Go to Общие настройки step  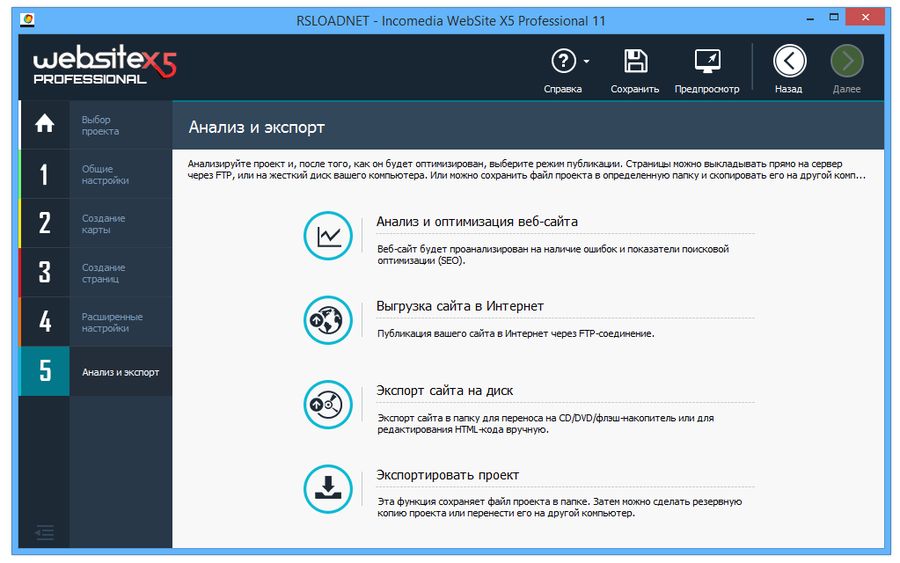click(105, 174)
